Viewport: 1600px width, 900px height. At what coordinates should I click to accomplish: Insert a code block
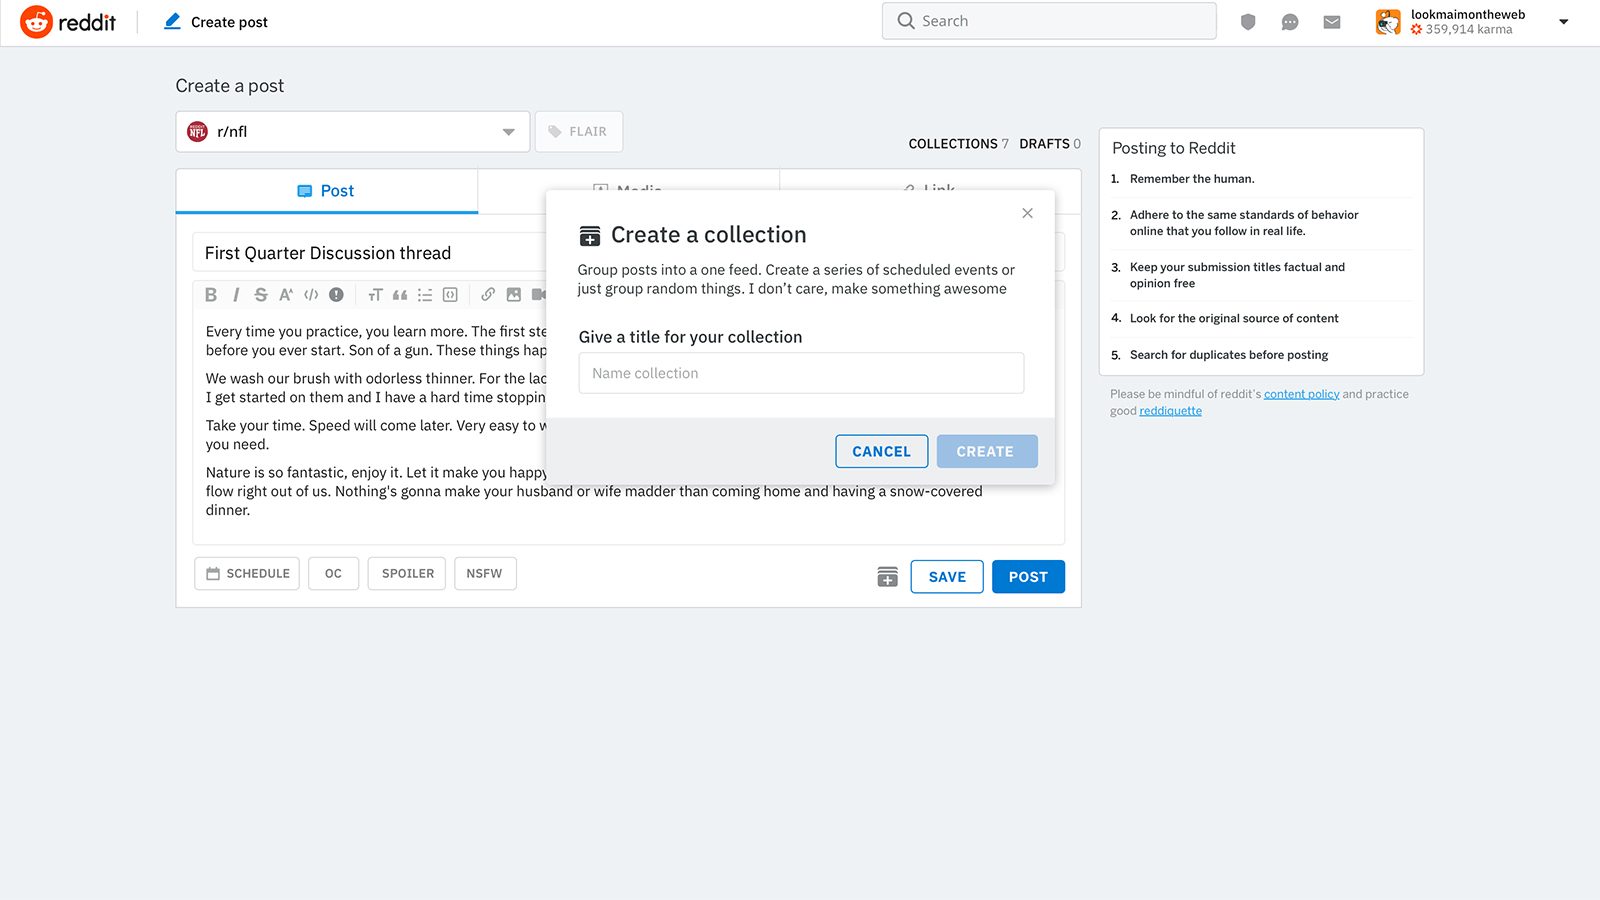(x=450, y=295)
